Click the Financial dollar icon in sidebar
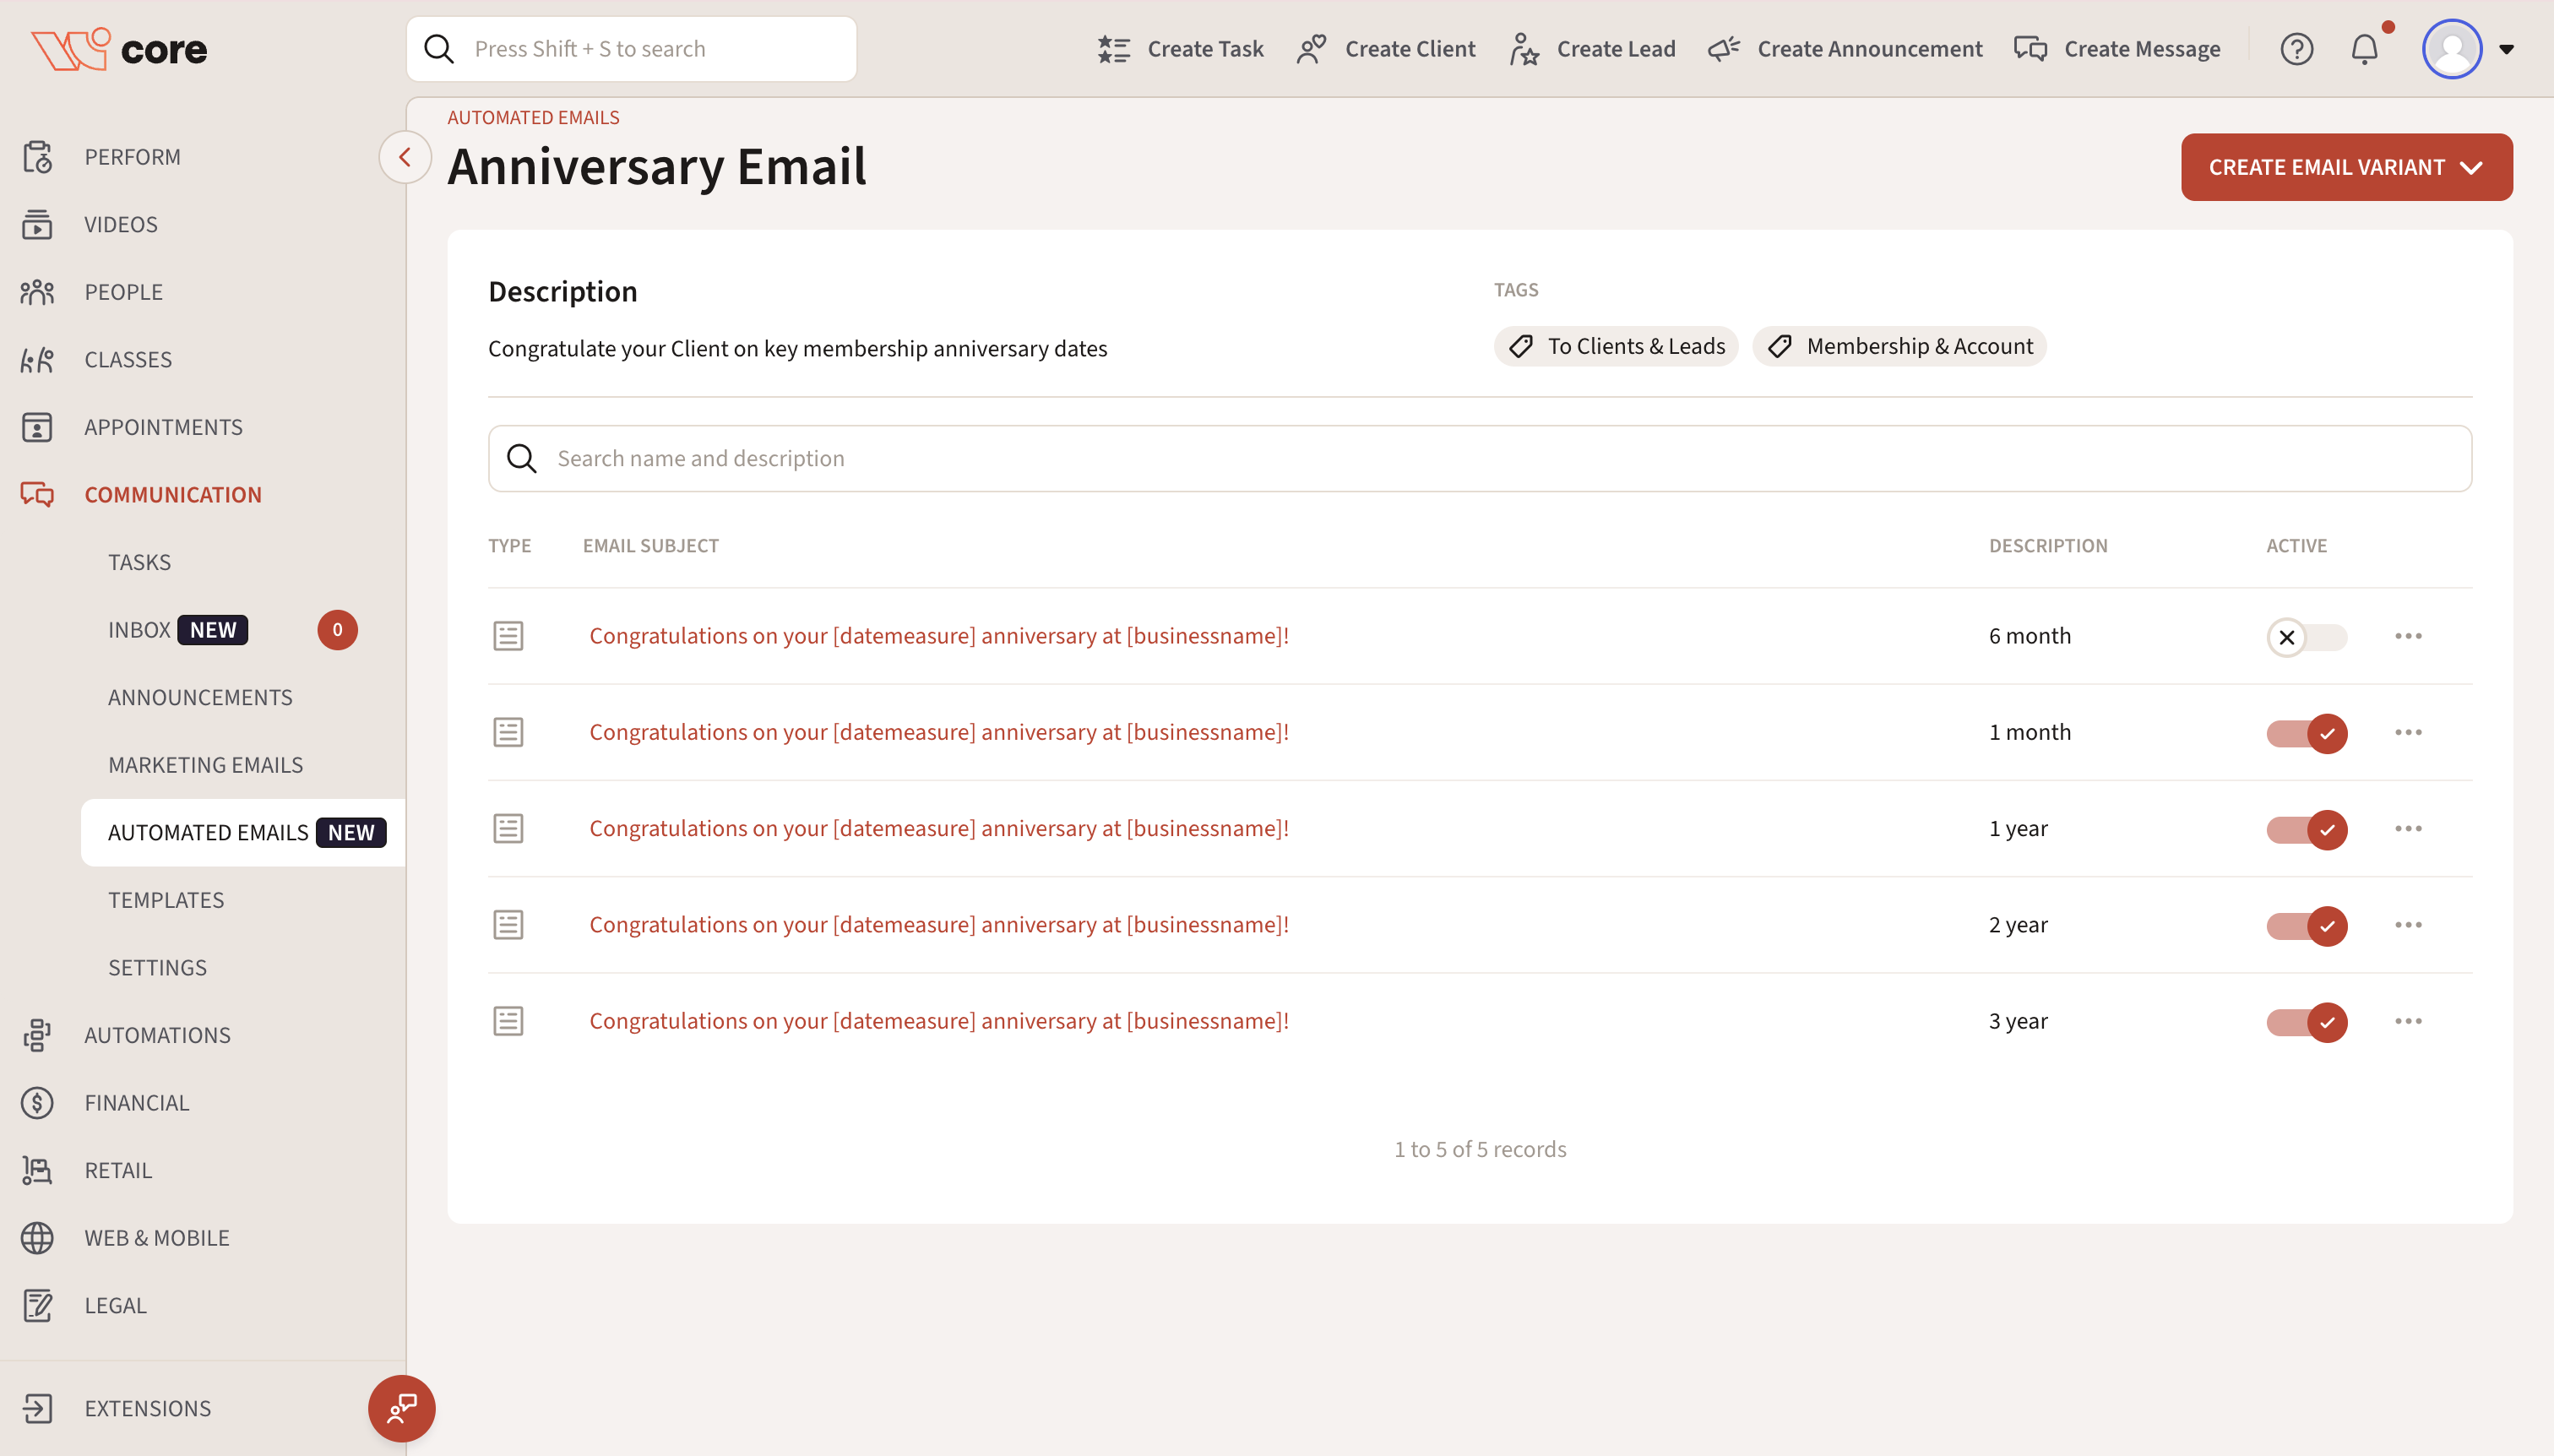This screenshot has width=2554, height=1456. 37,1102
